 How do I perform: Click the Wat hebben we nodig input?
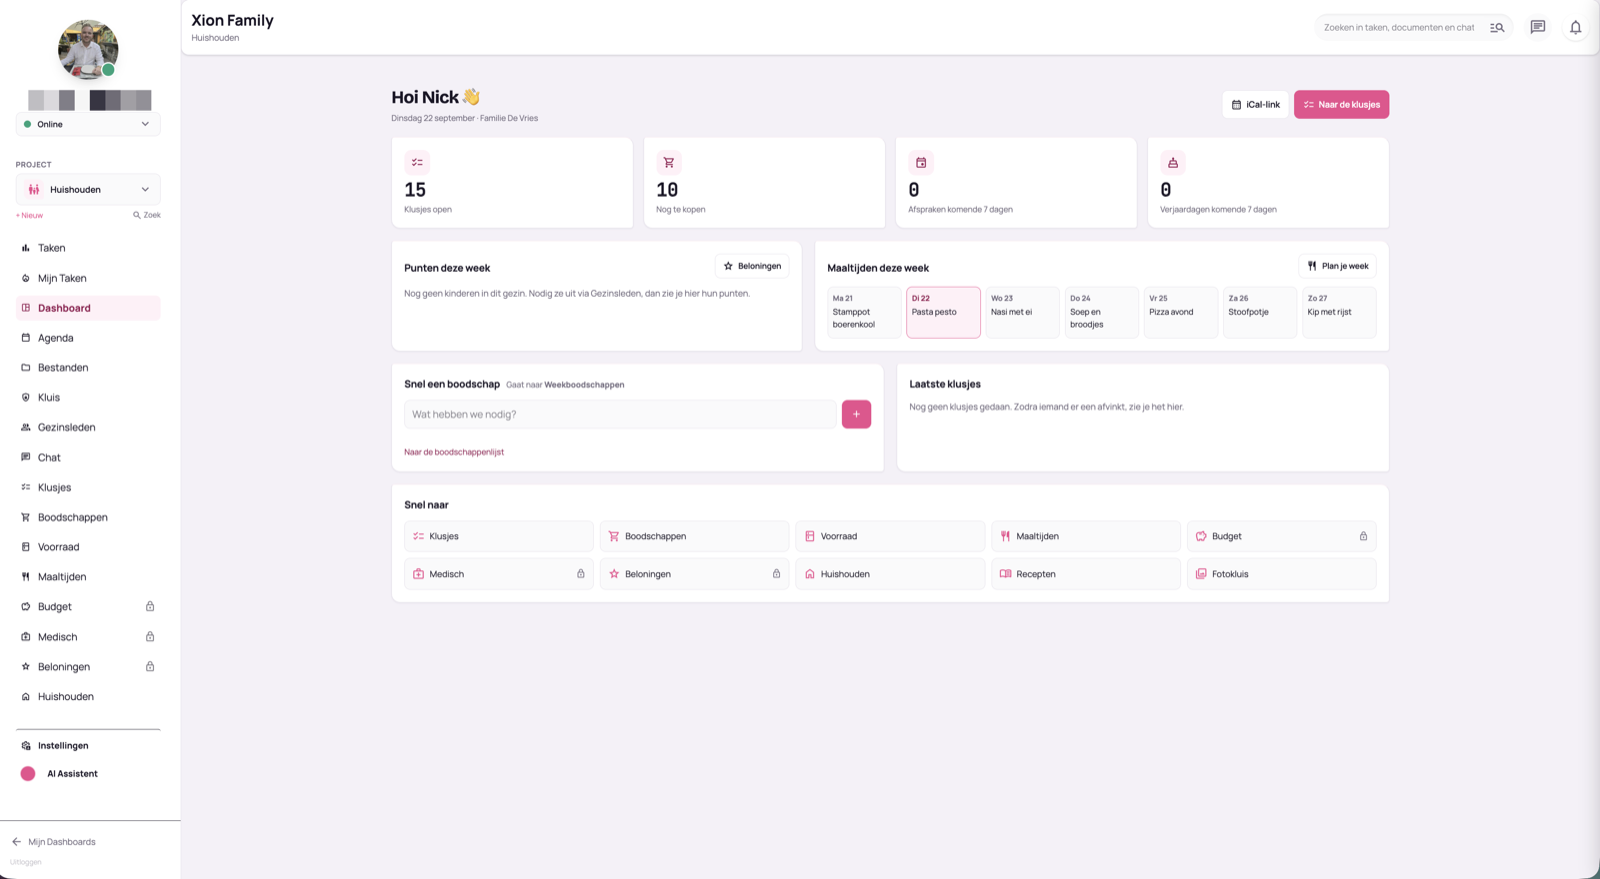[x=620, y=414]
